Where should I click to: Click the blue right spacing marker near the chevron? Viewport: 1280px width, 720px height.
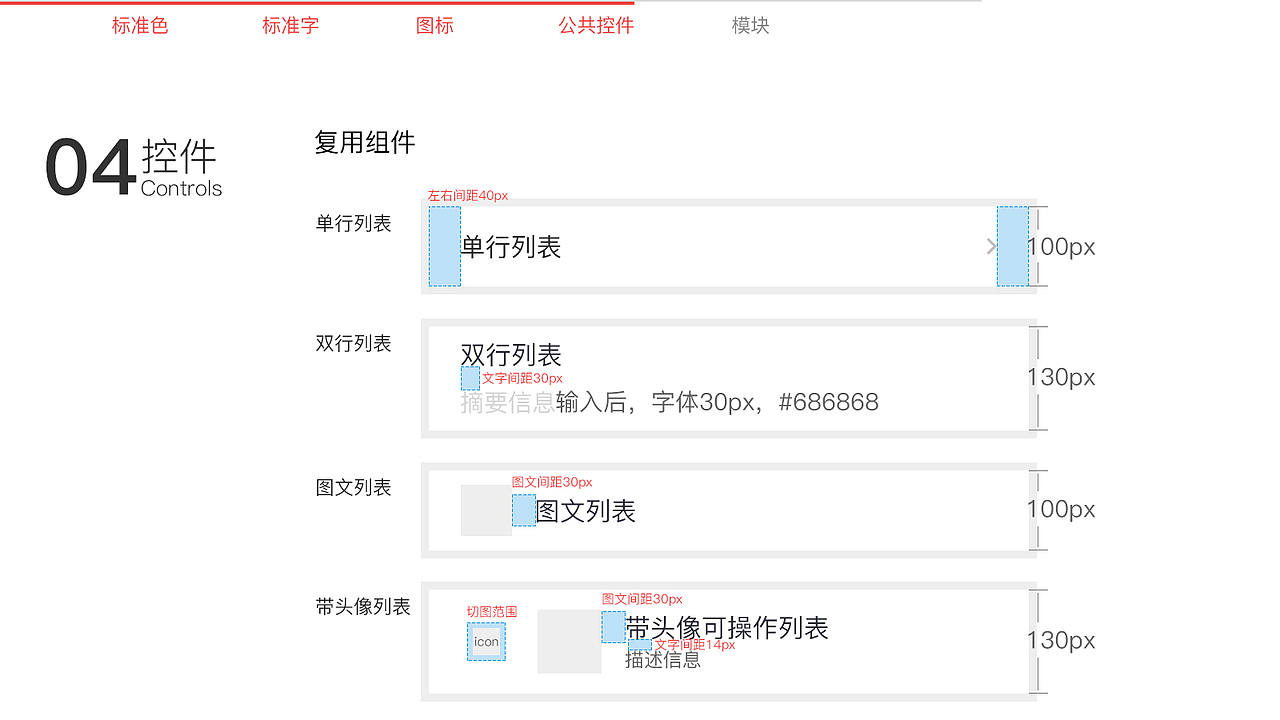click(1013, 246)
